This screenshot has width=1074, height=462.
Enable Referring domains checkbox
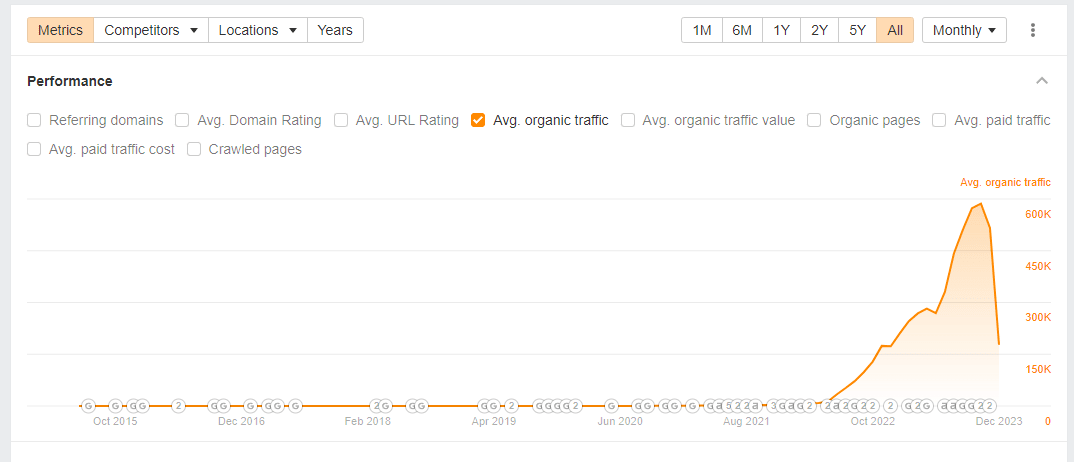(34, 120)
